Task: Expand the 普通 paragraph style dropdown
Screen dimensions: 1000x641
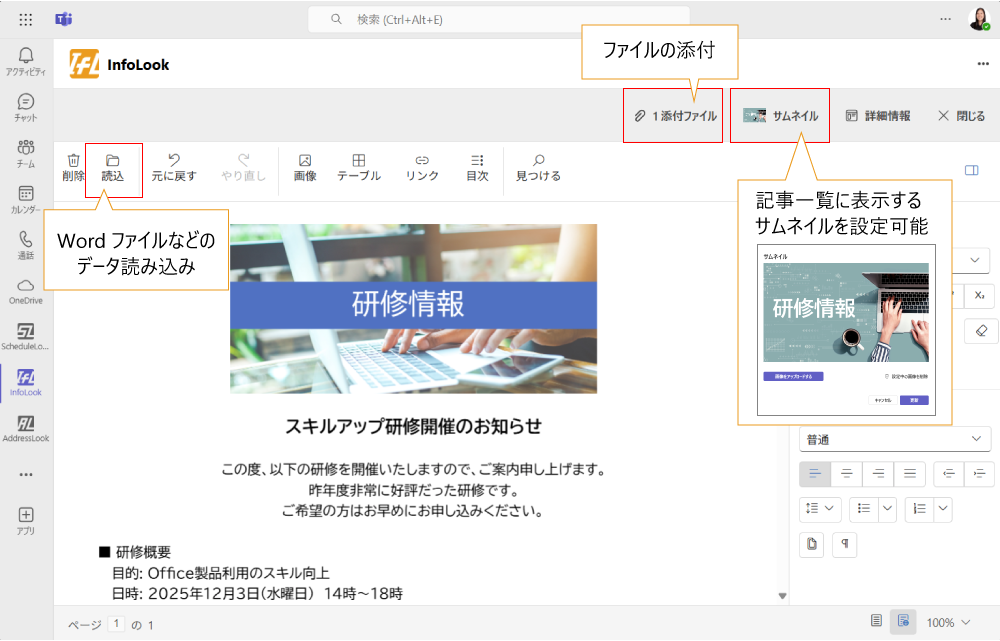Action: (894, 439)
